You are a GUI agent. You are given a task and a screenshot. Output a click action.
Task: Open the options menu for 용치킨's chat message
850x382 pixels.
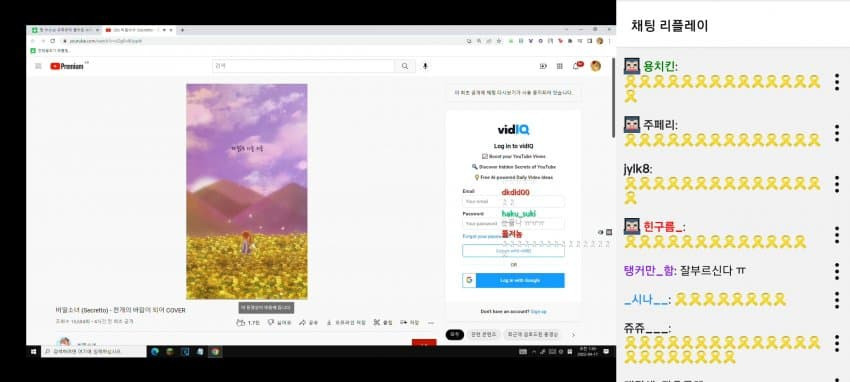pos(837,82)
